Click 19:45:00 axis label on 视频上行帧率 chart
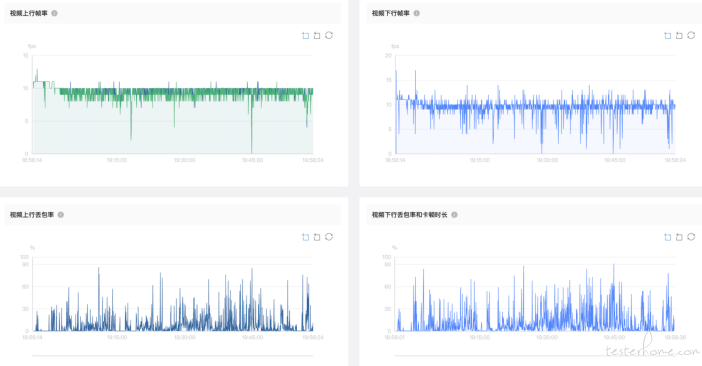The width and height of the screenshot is (702, 366). pyautogui.click(x=253, y=160)
